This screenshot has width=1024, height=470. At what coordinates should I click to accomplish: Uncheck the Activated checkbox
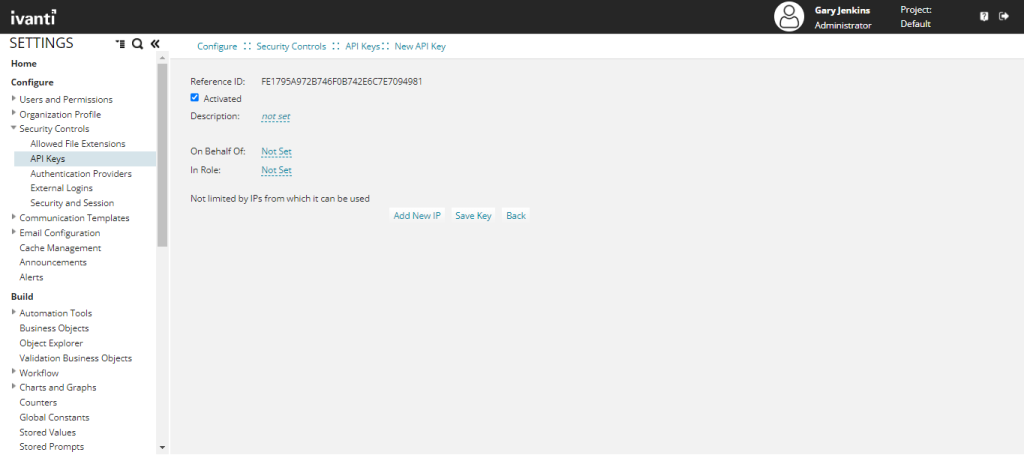pos(195,98)
